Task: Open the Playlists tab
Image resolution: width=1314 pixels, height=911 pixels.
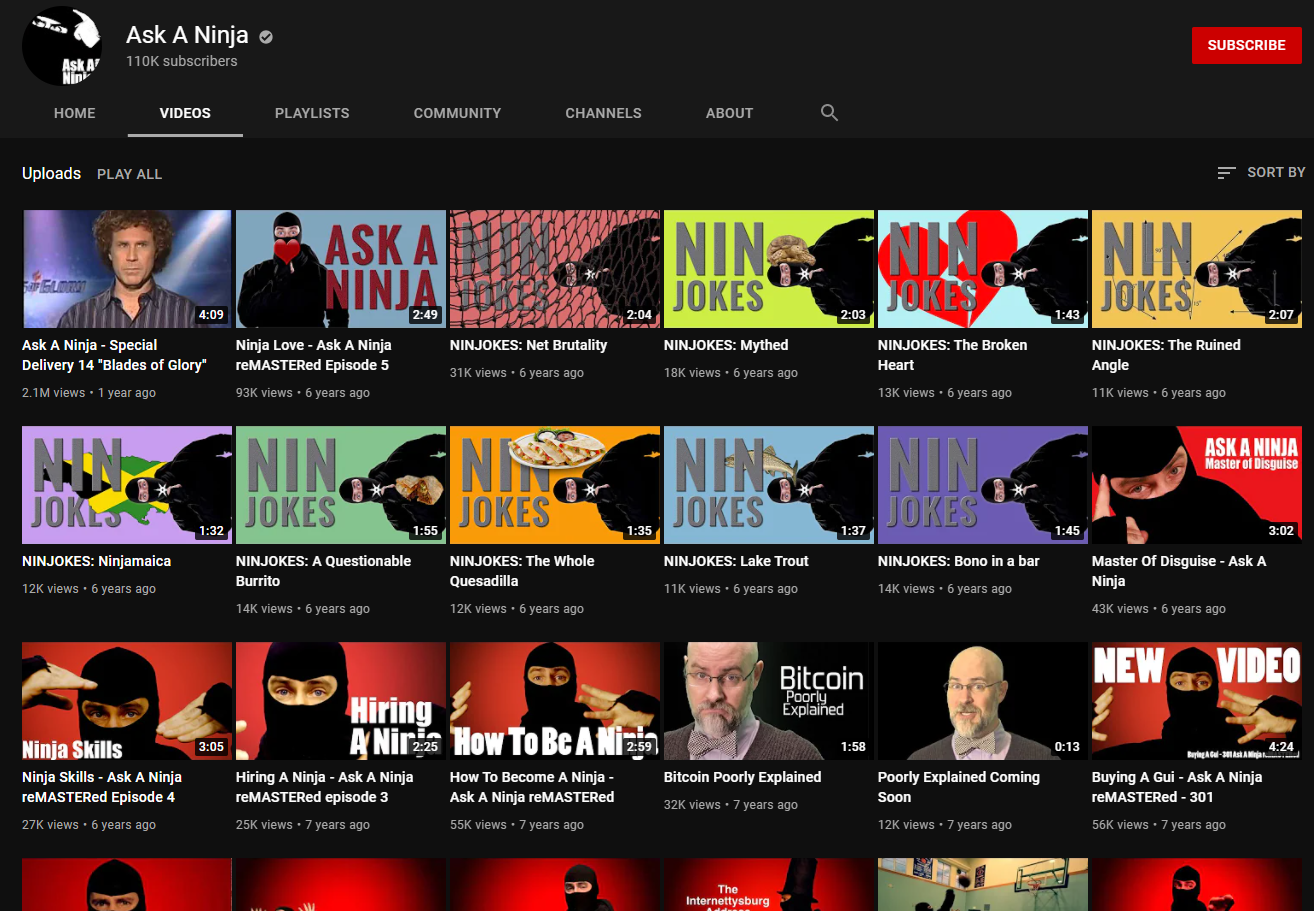Action: (312, 113)
